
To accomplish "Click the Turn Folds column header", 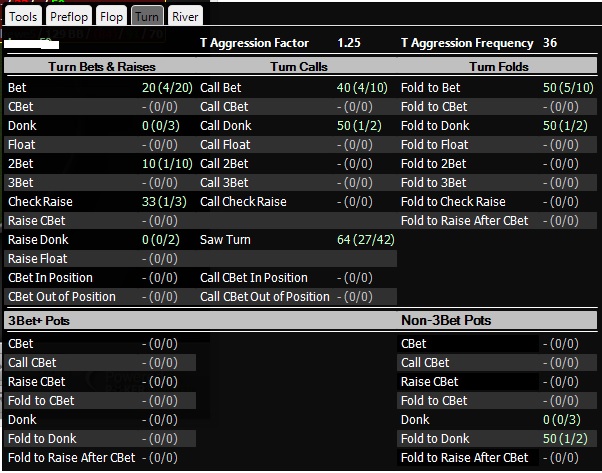I will coord(498,67).
